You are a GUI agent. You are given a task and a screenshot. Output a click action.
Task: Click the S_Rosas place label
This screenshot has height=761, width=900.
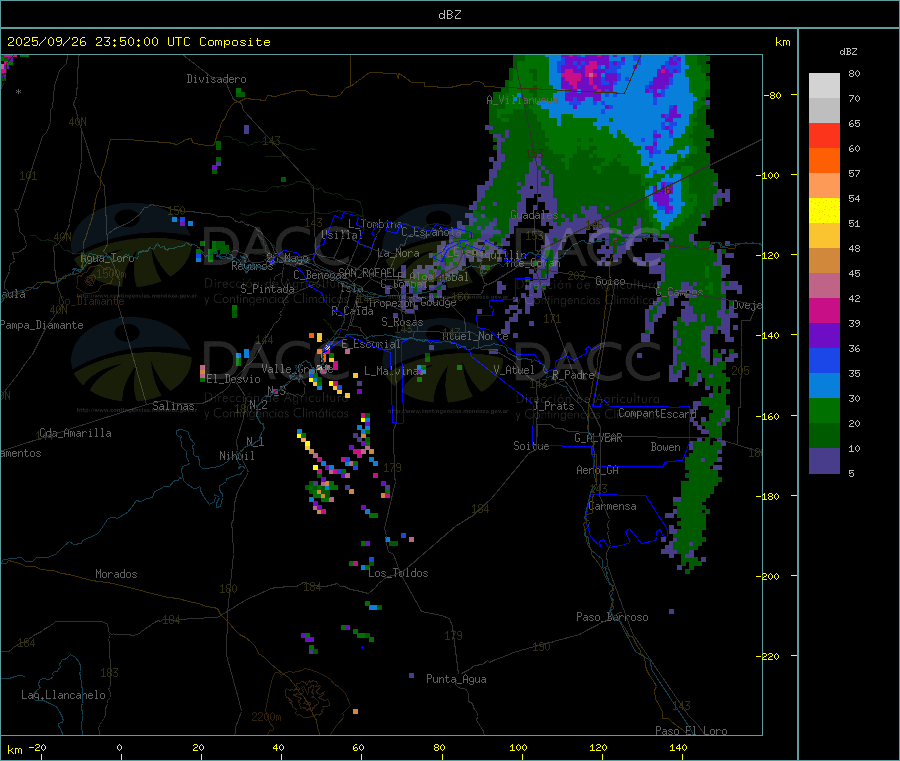(x=402, y=323)
